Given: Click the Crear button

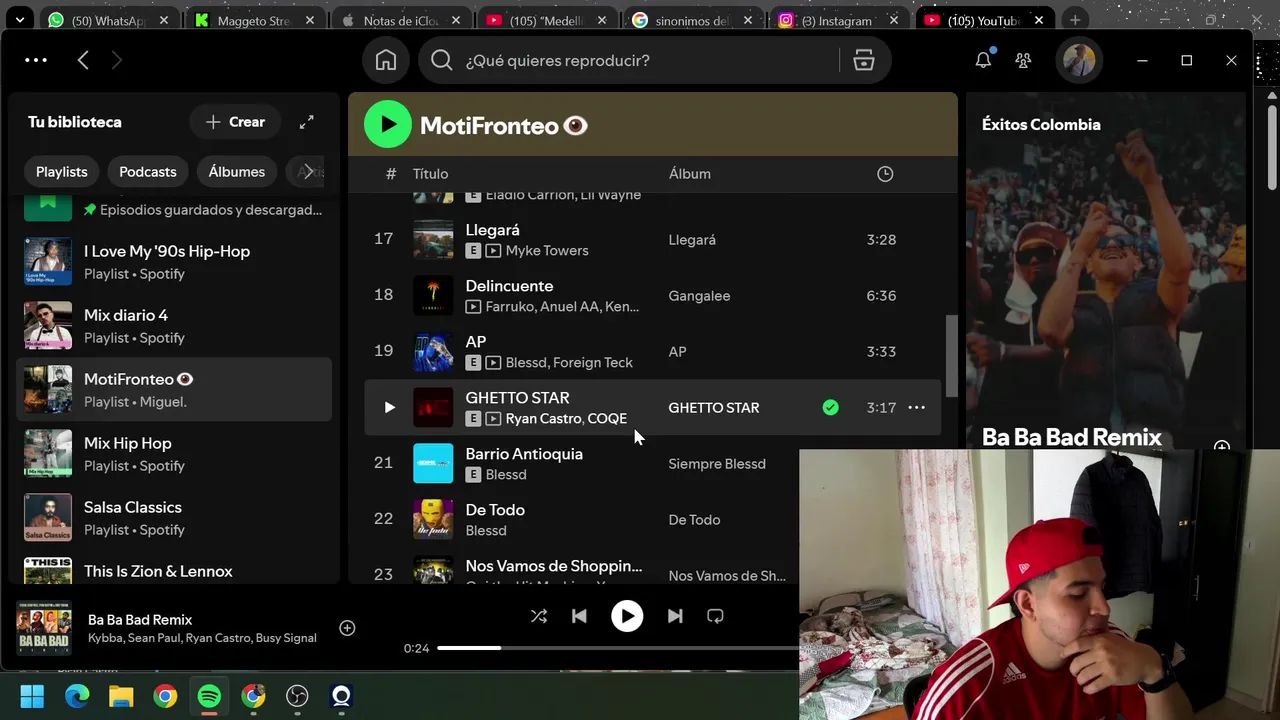Looking at the screenshot, I should [235, 122].
